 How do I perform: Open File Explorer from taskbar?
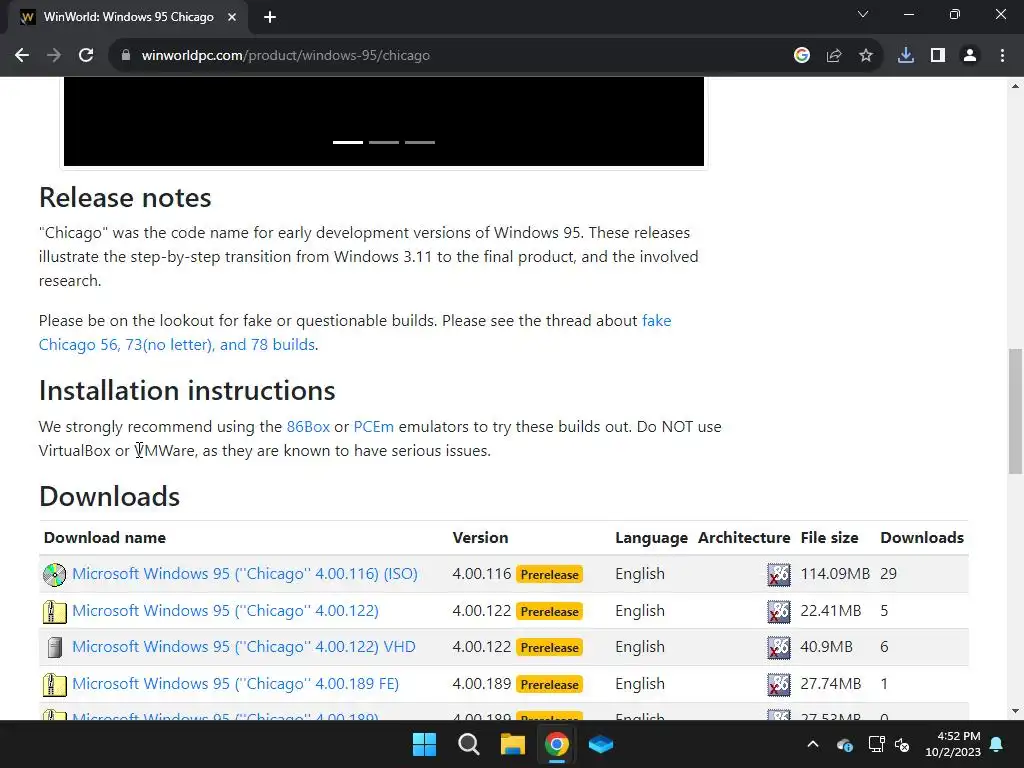point(513,744)
